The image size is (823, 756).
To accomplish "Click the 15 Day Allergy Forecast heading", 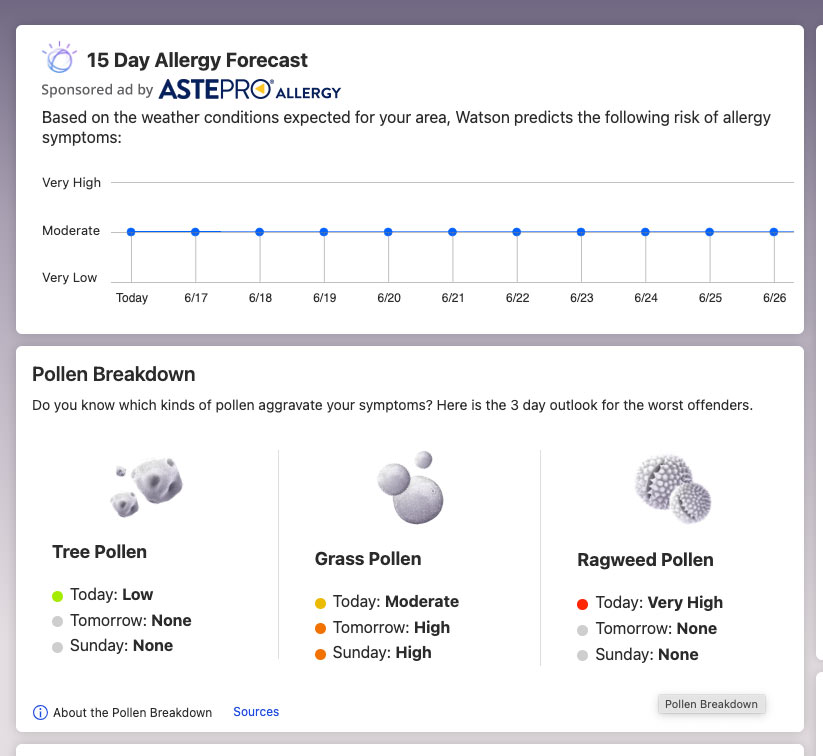I will click(x=197, y=60).
